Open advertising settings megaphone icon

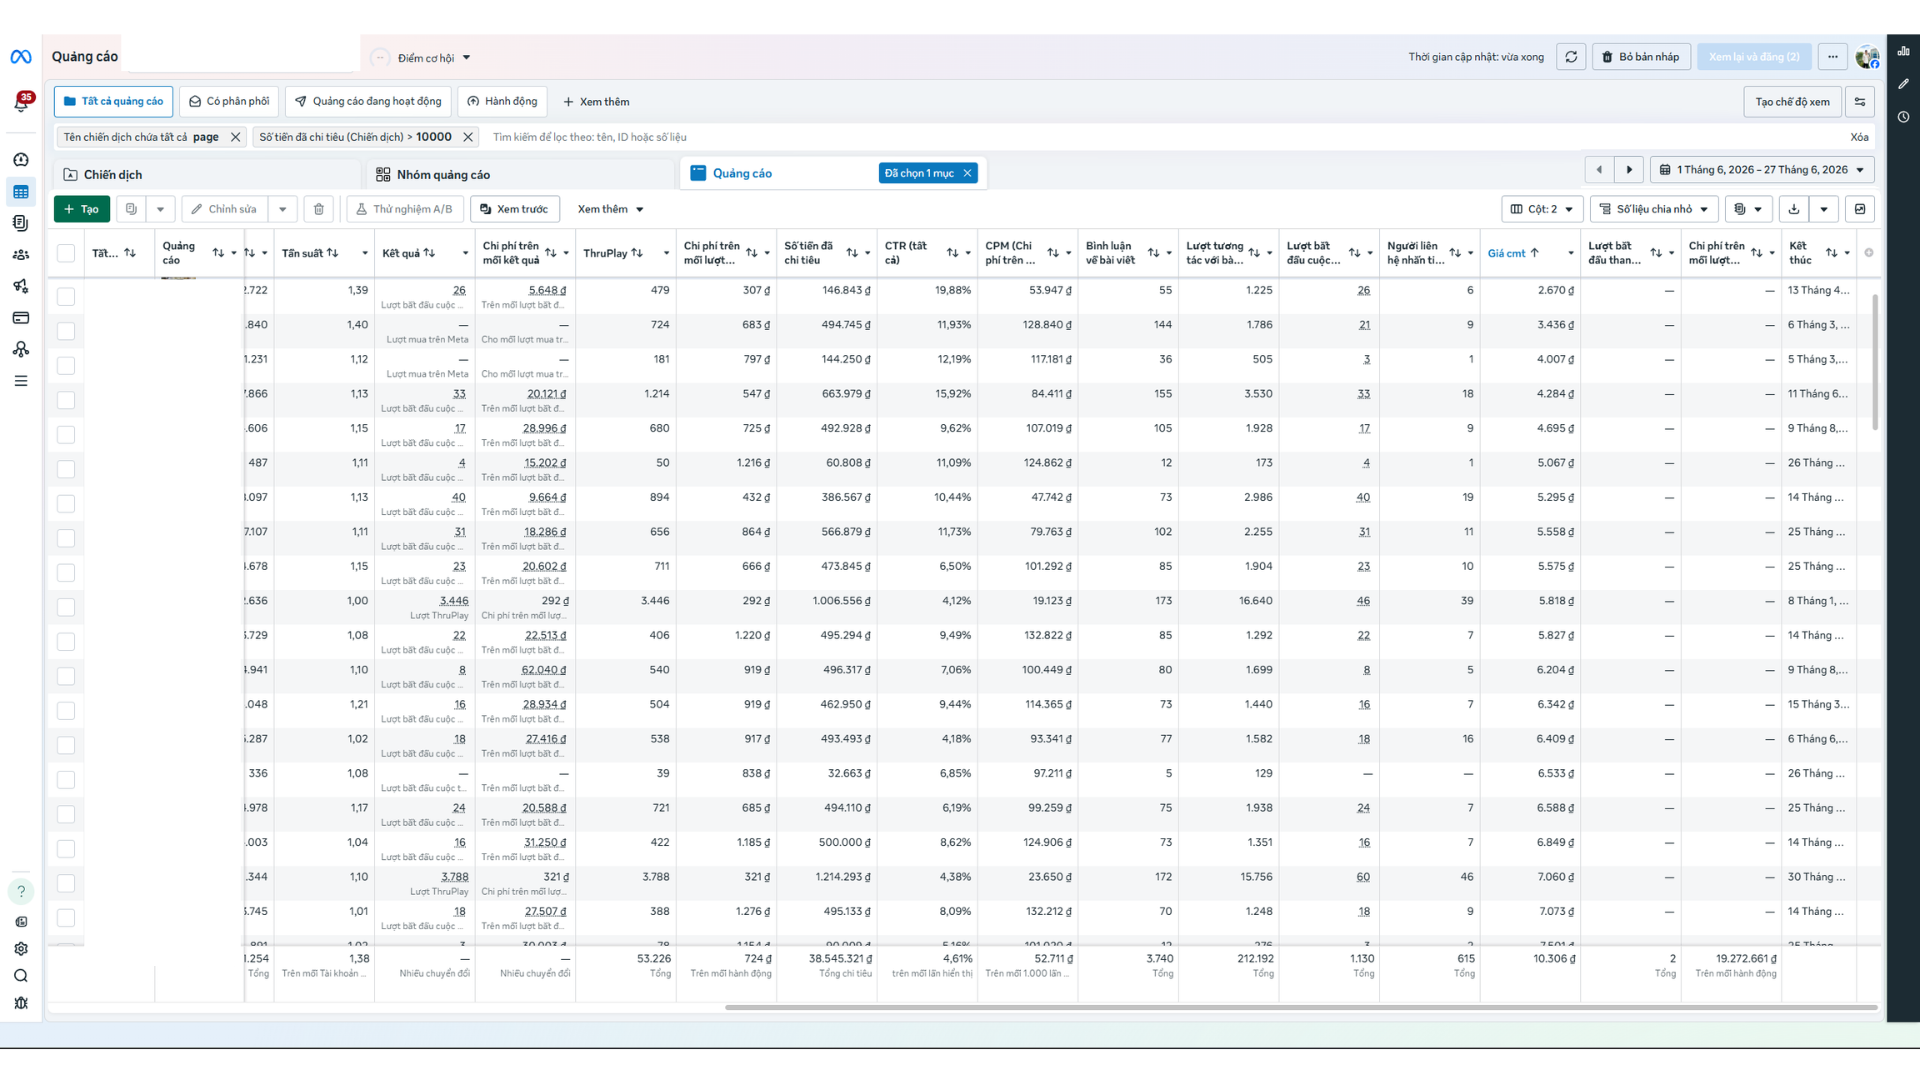(21, 286)
